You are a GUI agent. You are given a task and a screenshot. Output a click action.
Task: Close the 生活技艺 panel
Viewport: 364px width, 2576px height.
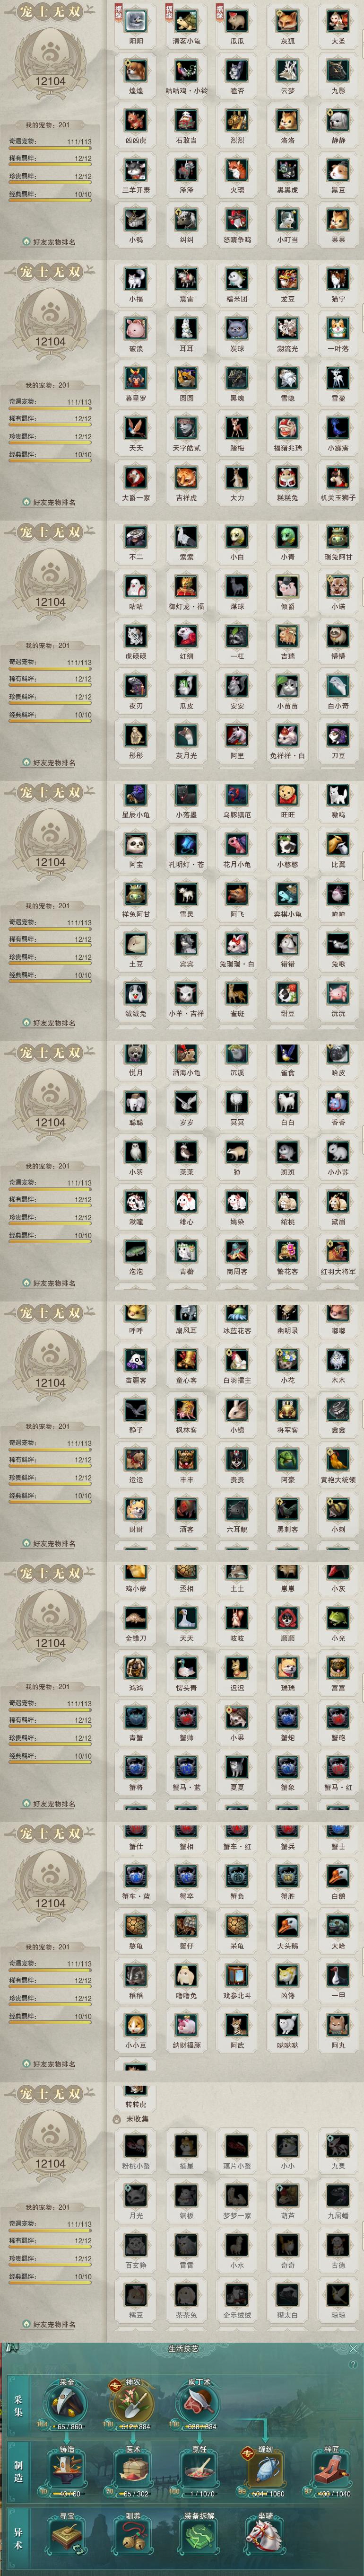(x=353, y=2348)
